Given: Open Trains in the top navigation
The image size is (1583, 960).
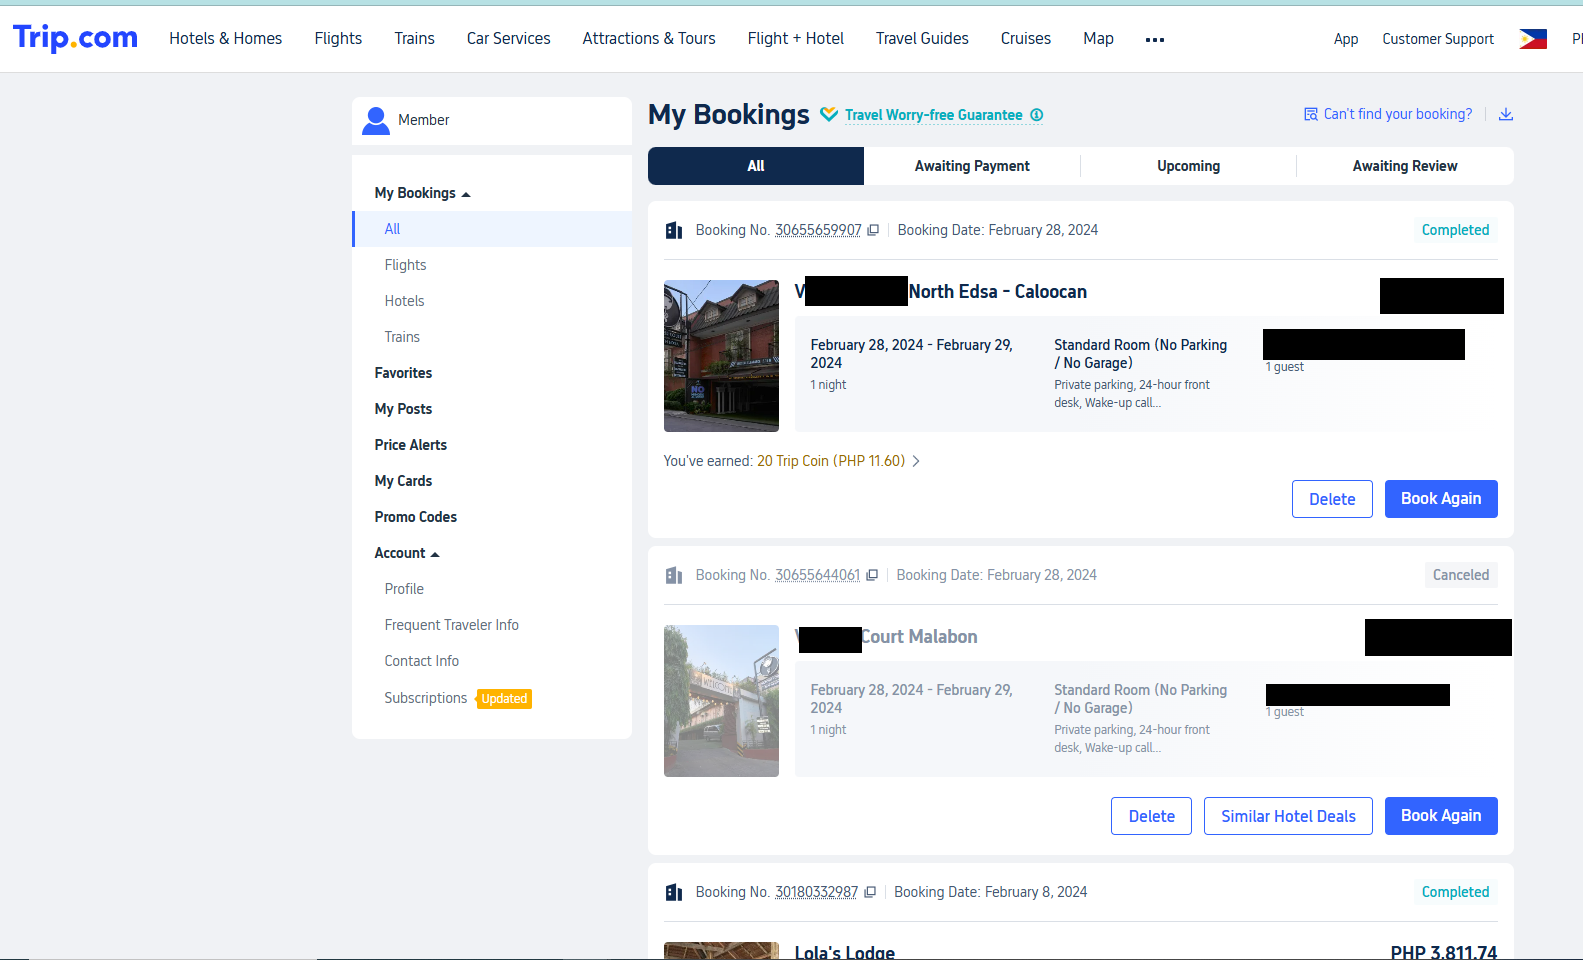Looking at the screenshot, I should tap(414, 38).
